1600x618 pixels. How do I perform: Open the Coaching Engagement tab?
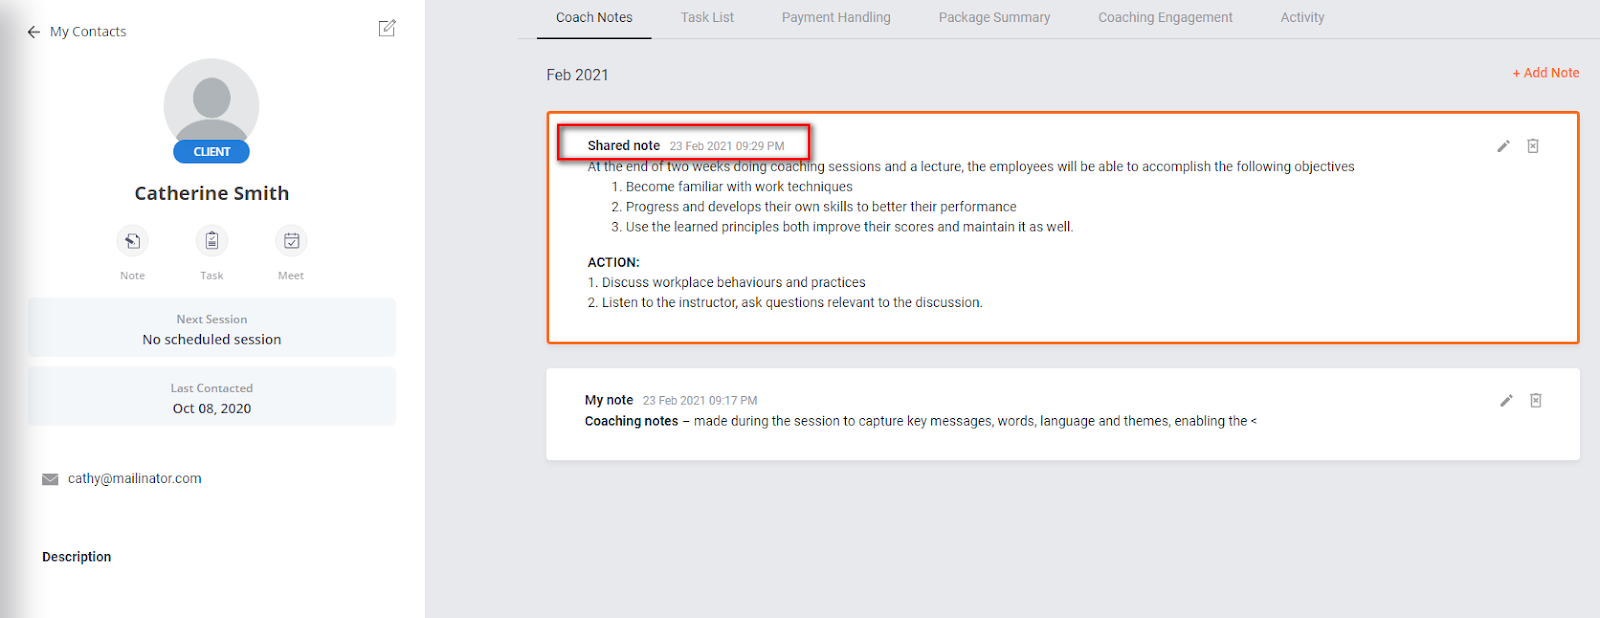[1165, 18]
